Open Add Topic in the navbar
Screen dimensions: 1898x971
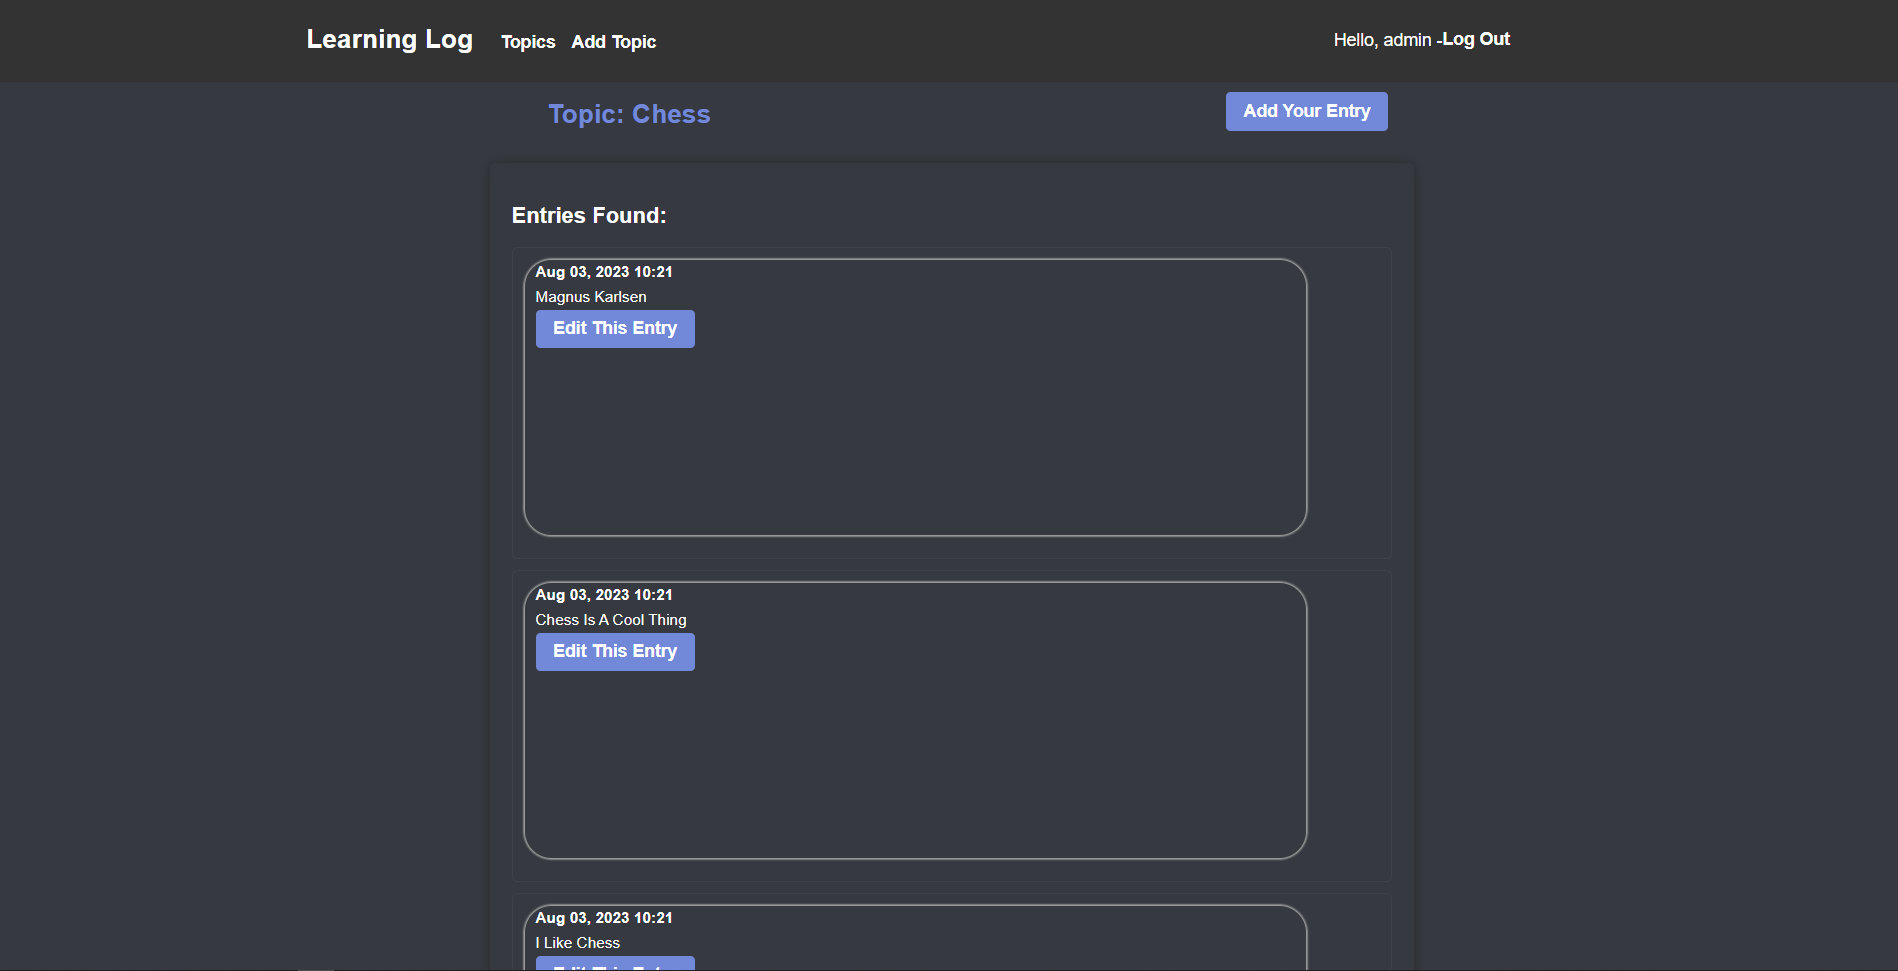613,42
